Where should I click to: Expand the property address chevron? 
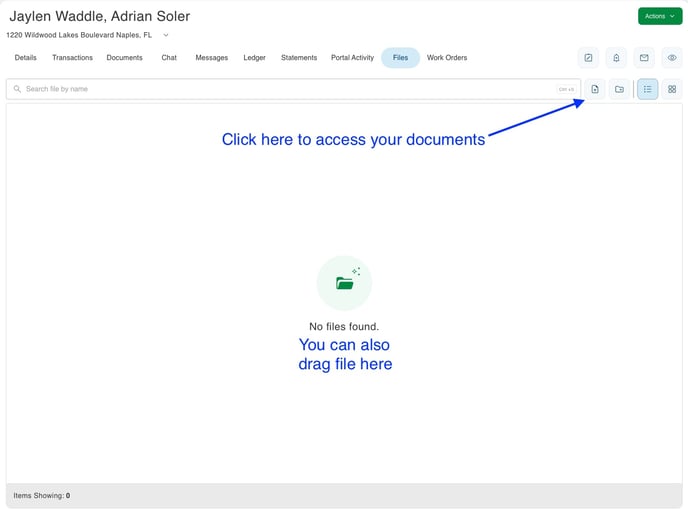(166, 35)
